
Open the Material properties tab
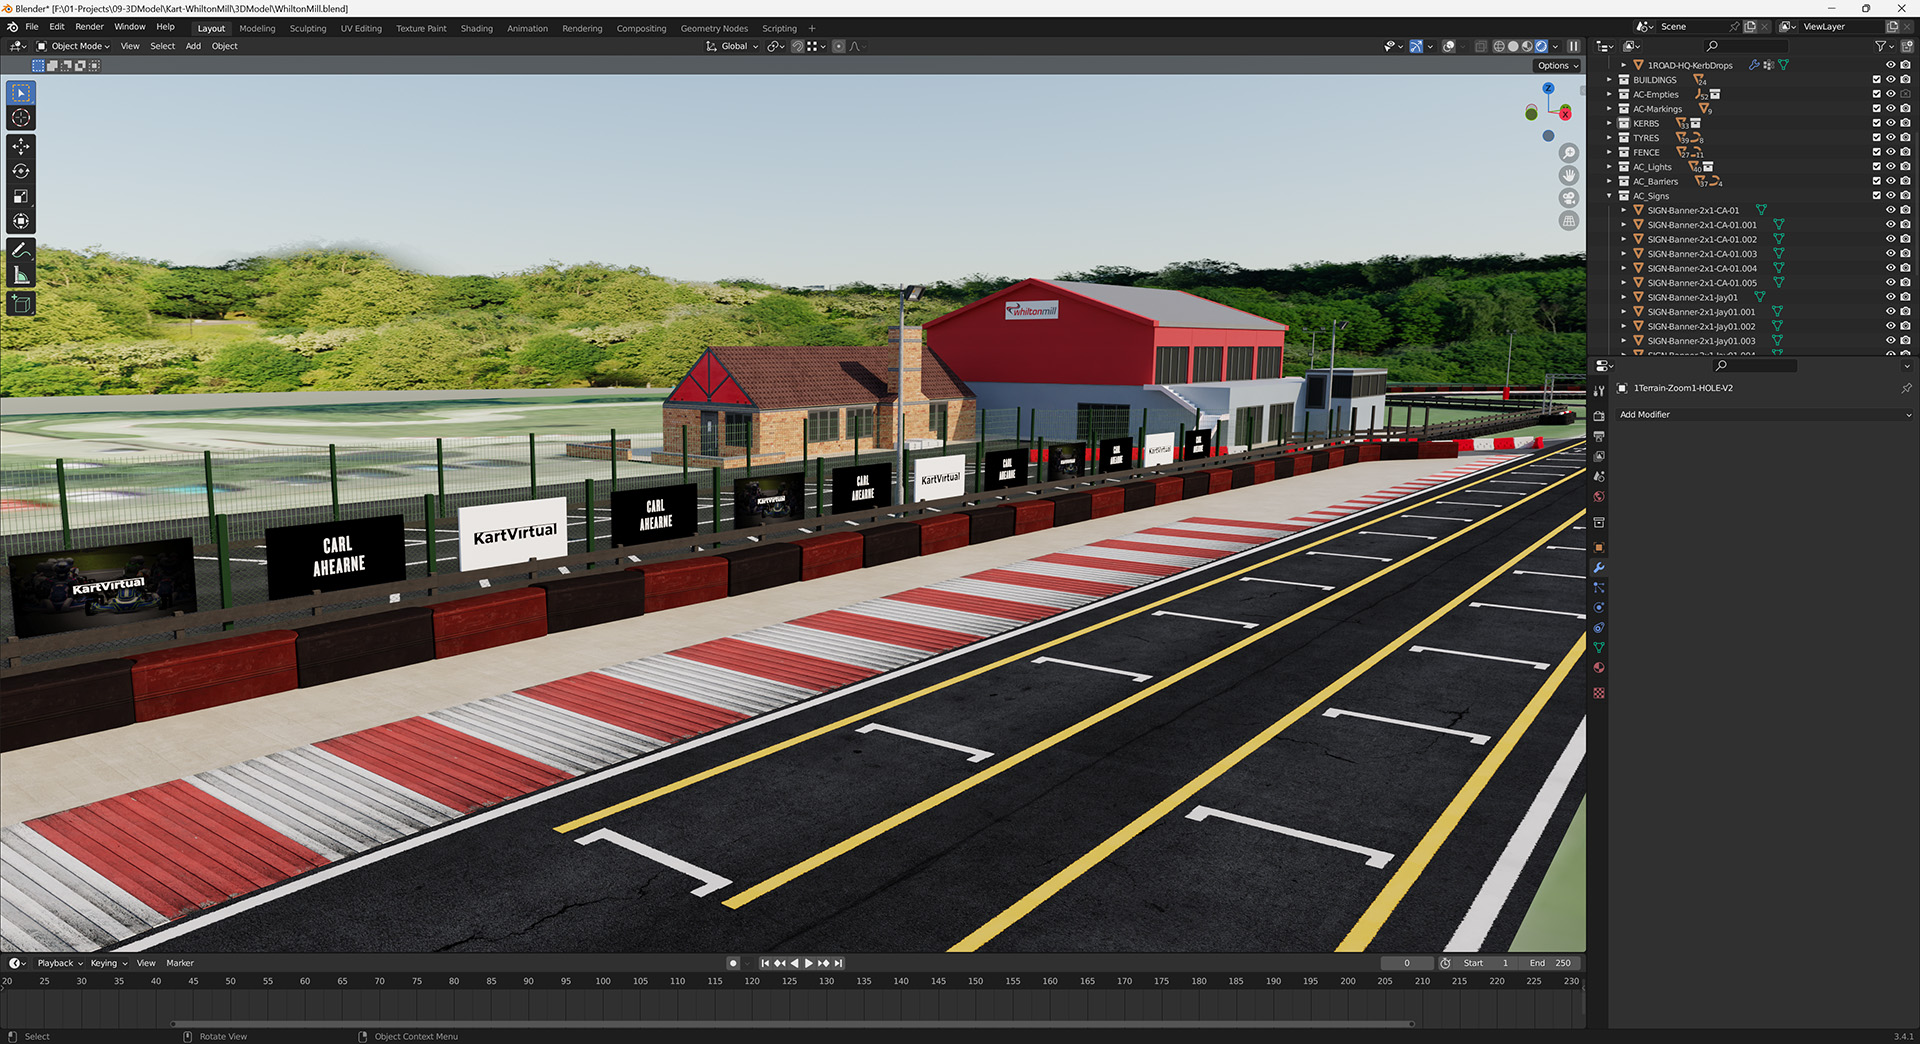(1599, 668)
